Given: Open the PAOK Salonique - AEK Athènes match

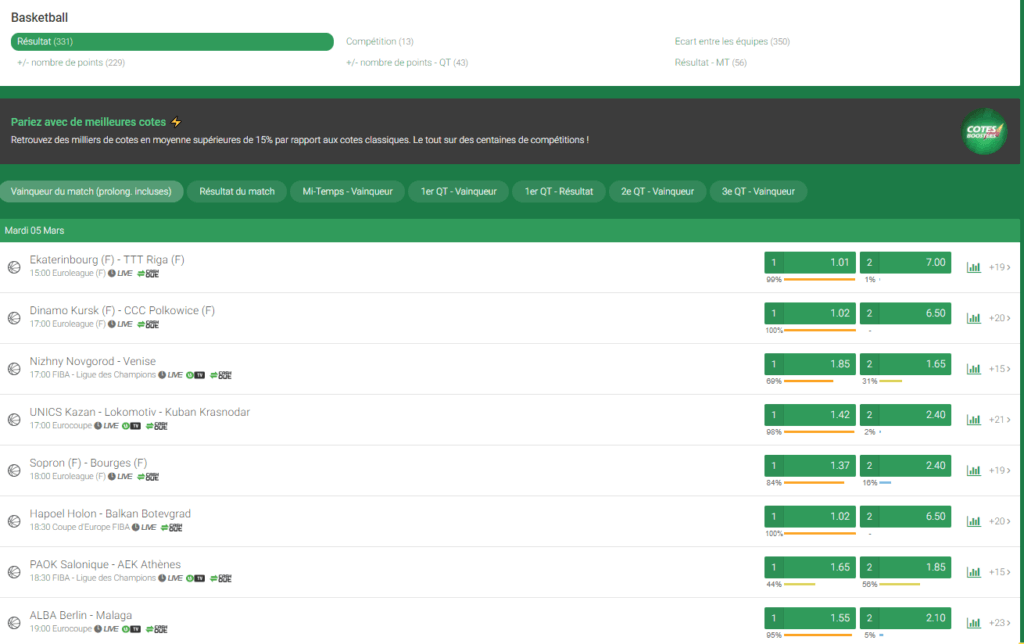Looking at the screenshot, I should click(x=105, y=564).
